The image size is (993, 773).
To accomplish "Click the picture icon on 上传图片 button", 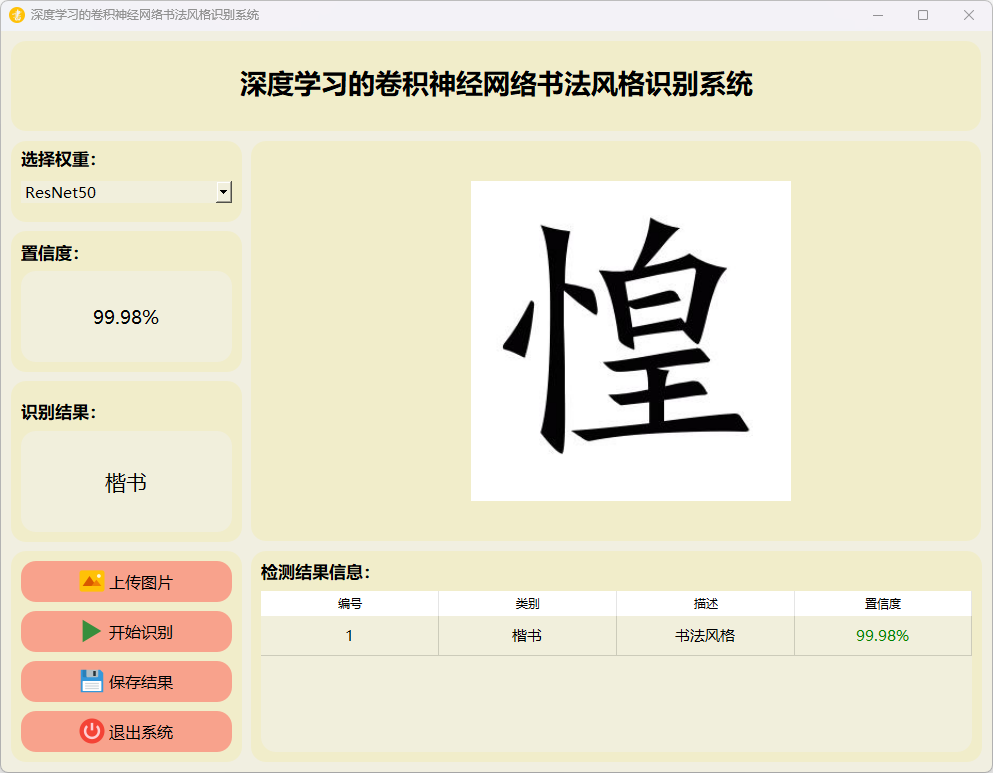I will pyautogui.click(x=91, y=581).
